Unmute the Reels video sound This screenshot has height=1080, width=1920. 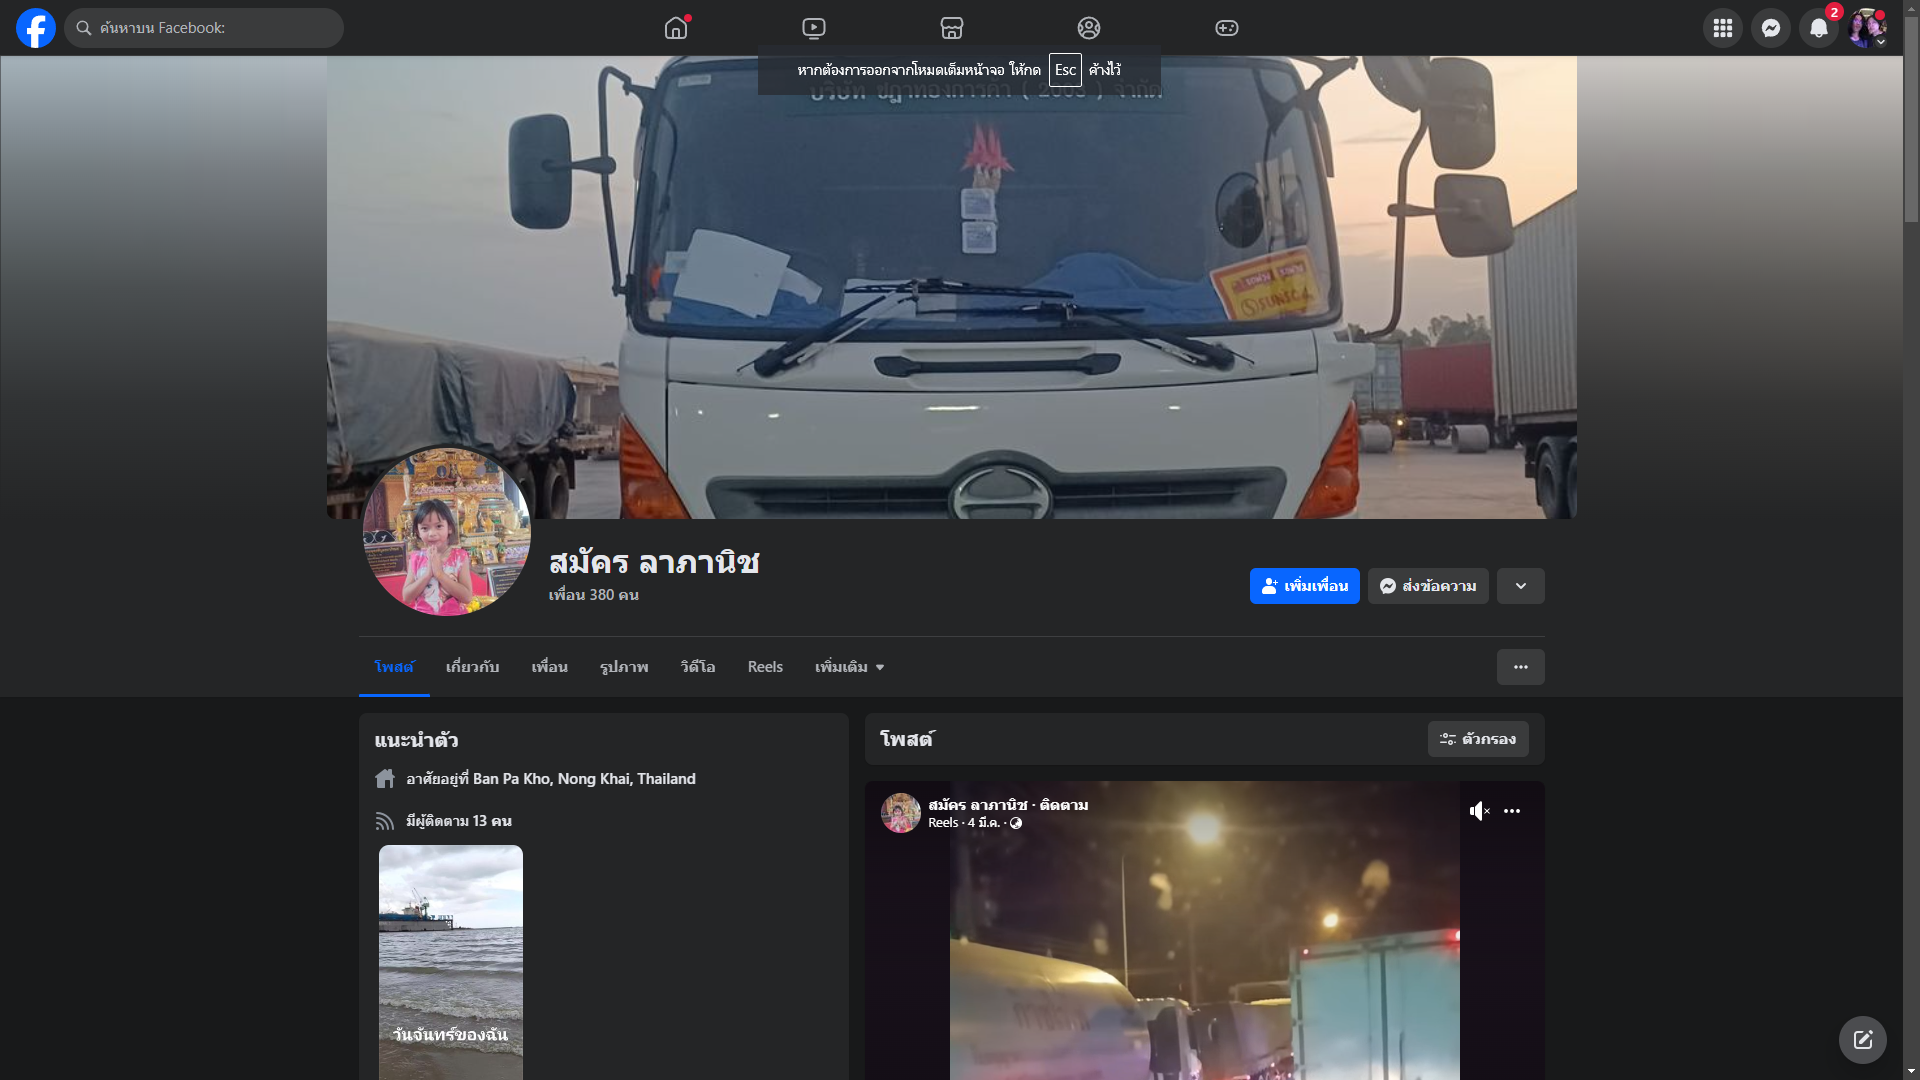click(x=1479, y=811)
